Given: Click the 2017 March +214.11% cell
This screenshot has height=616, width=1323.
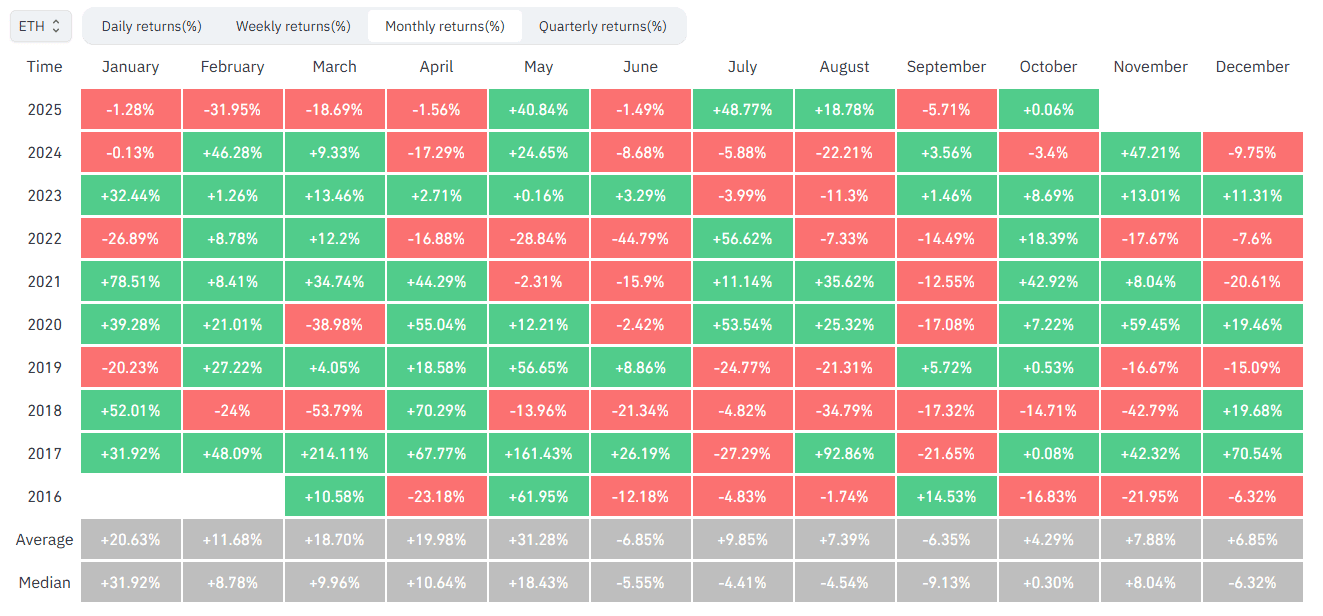Looking at the screenshot, I should click(x=335, y=454).
